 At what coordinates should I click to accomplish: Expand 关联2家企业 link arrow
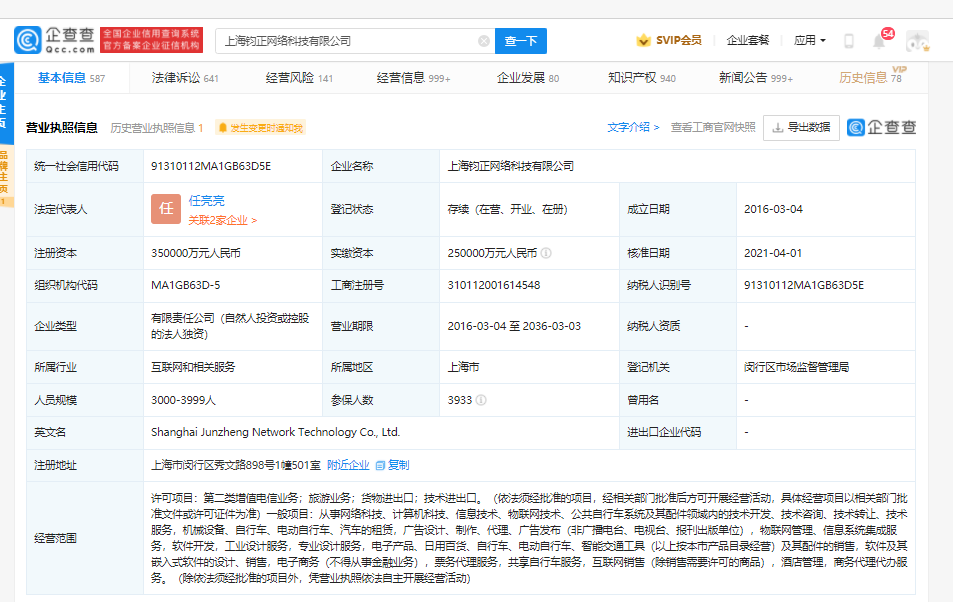[254, 220]
